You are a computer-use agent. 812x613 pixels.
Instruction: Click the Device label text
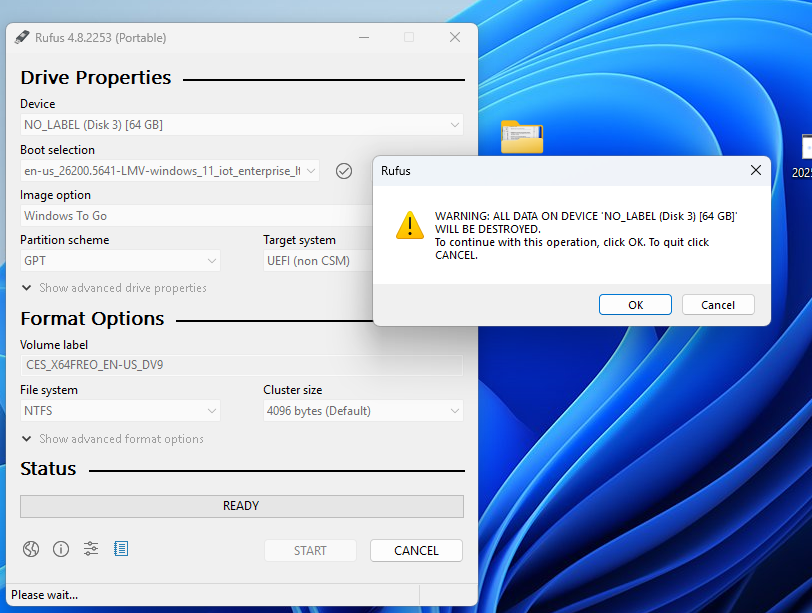(38, 104)
